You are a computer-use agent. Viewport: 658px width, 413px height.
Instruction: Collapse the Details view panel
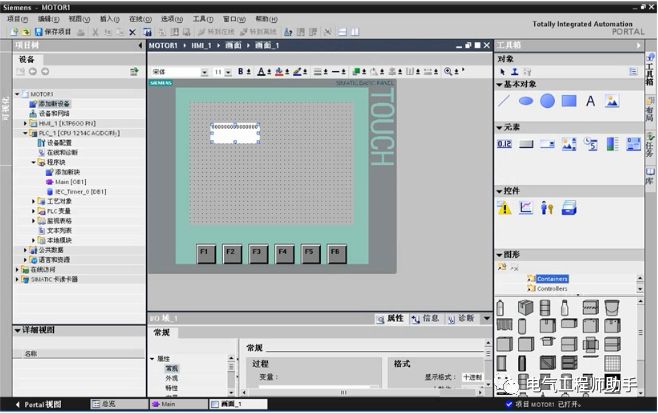[x=18, y=330]
